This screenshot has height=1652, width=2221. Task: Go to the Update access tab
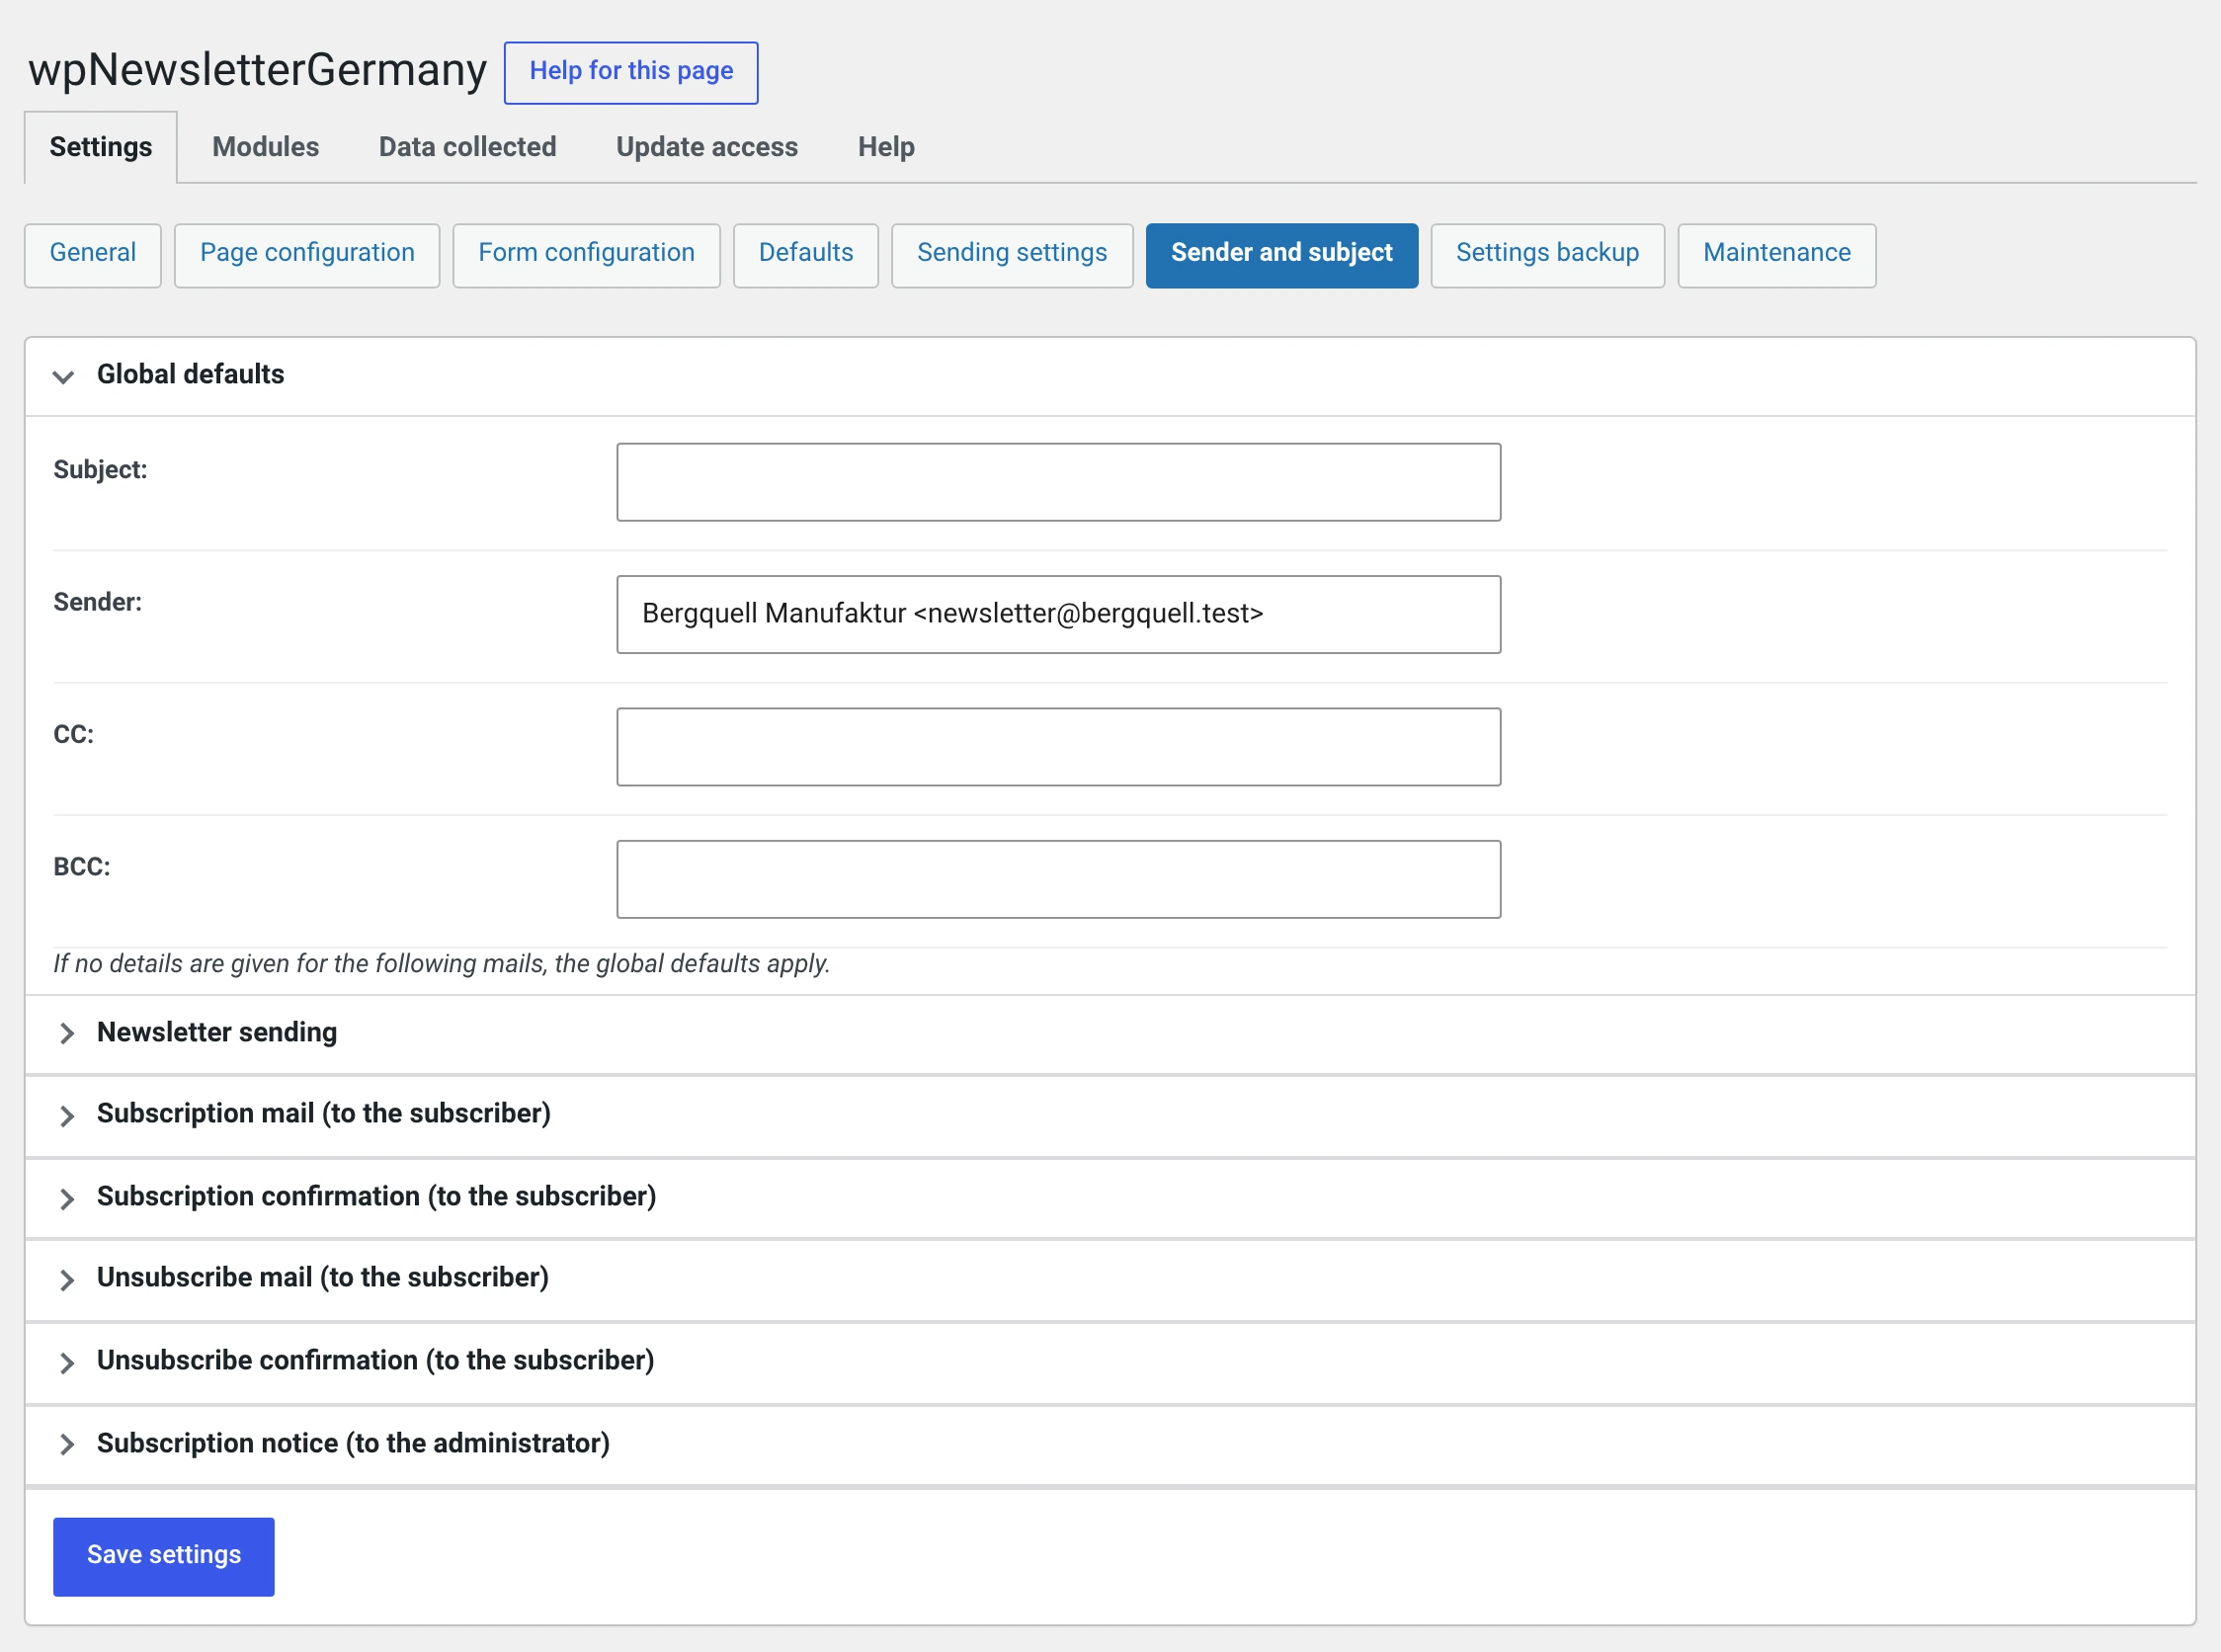(x=707, y=147)
